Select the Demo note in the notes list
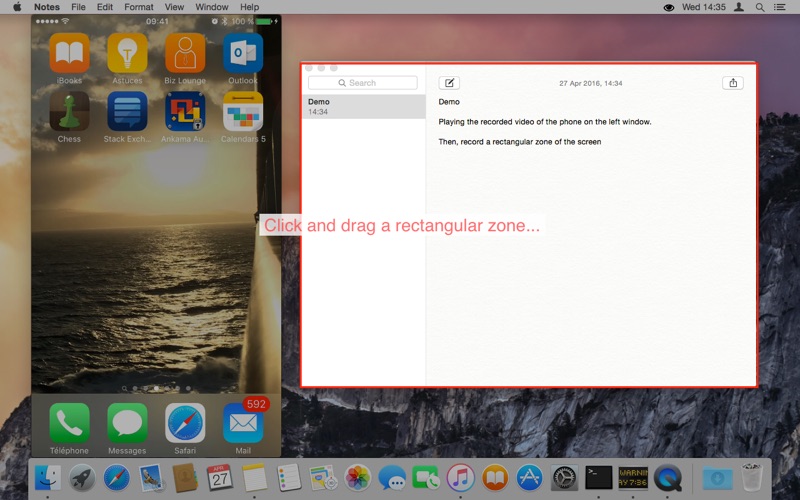Screen dimensions: 800x500 click(364, 107)
